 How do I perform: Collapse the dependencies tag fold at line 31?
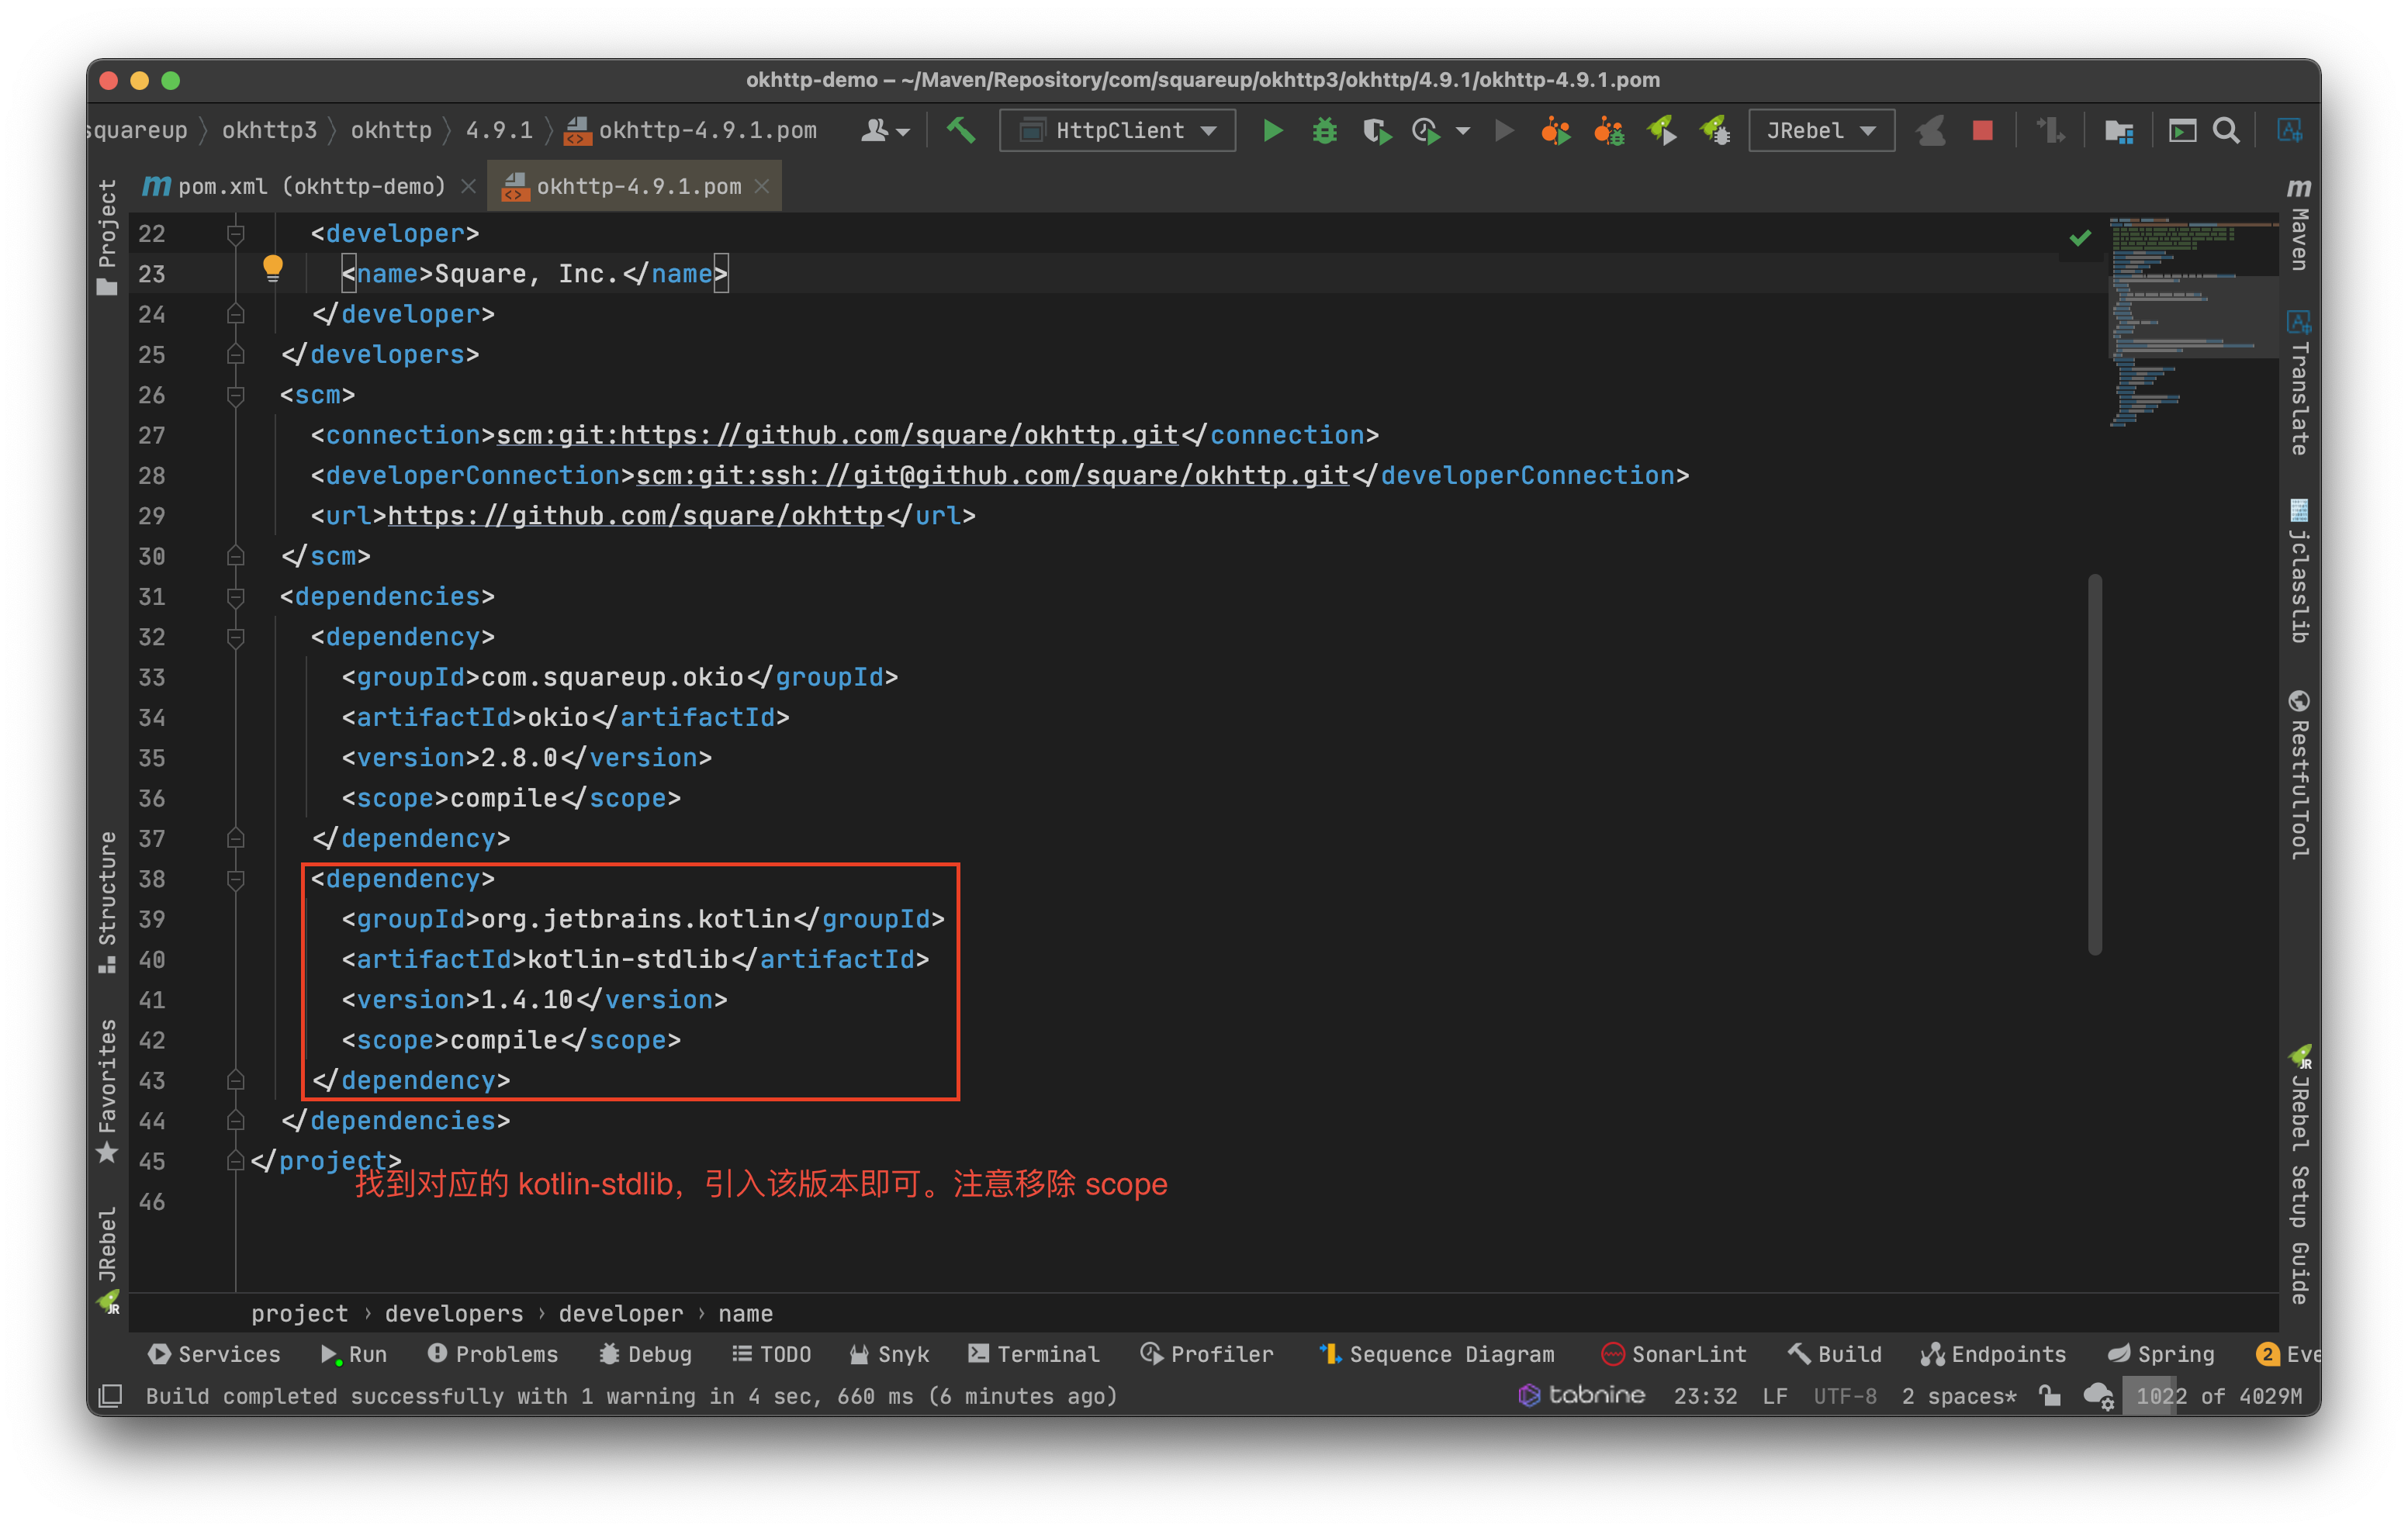pyautogui.click(x=236, y=597)
